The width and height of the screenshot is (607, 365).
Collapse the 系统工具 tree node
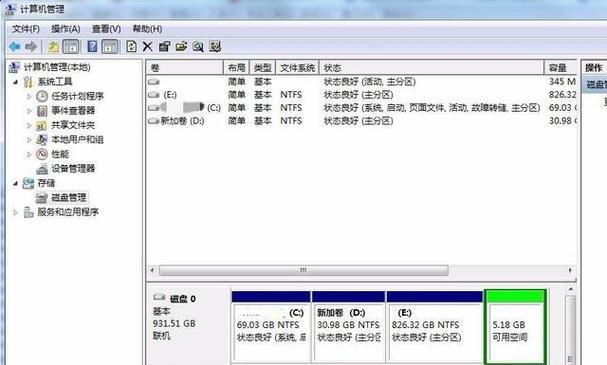coord(15,82)
